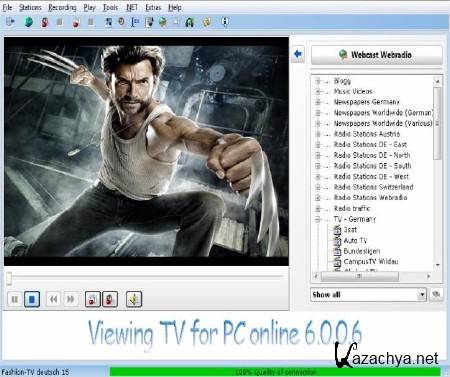Click the gray square between the two red toolbar icons

(59, 22)
